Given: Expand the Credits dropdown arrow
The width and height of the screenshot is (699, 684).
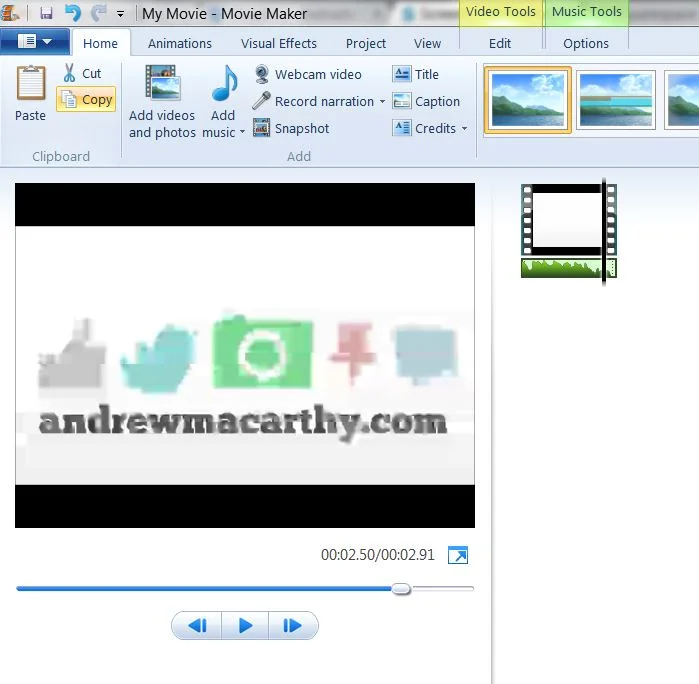Looking at the screenshot, I should pos(465,129).
